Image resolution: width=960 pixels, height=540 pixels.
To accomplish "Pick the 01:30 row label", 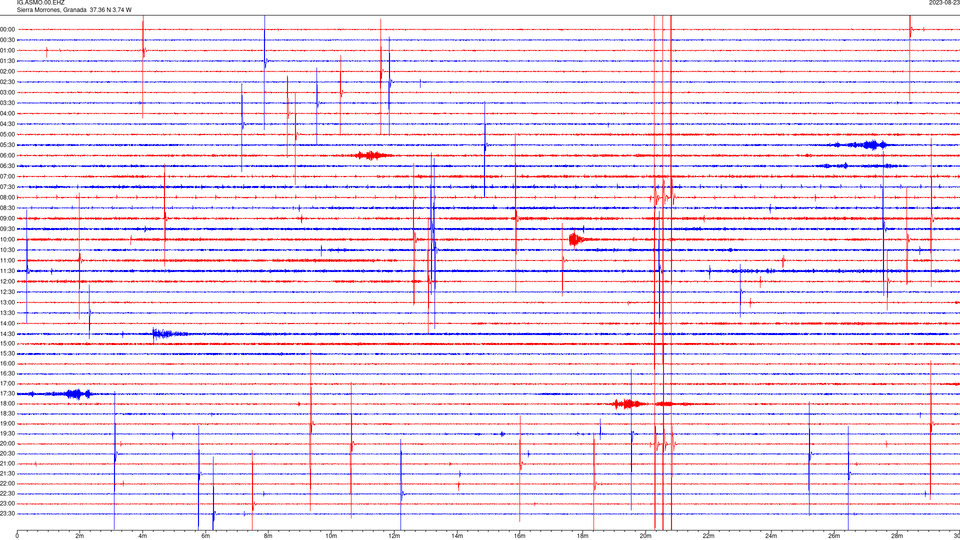I will click(8, 61).
